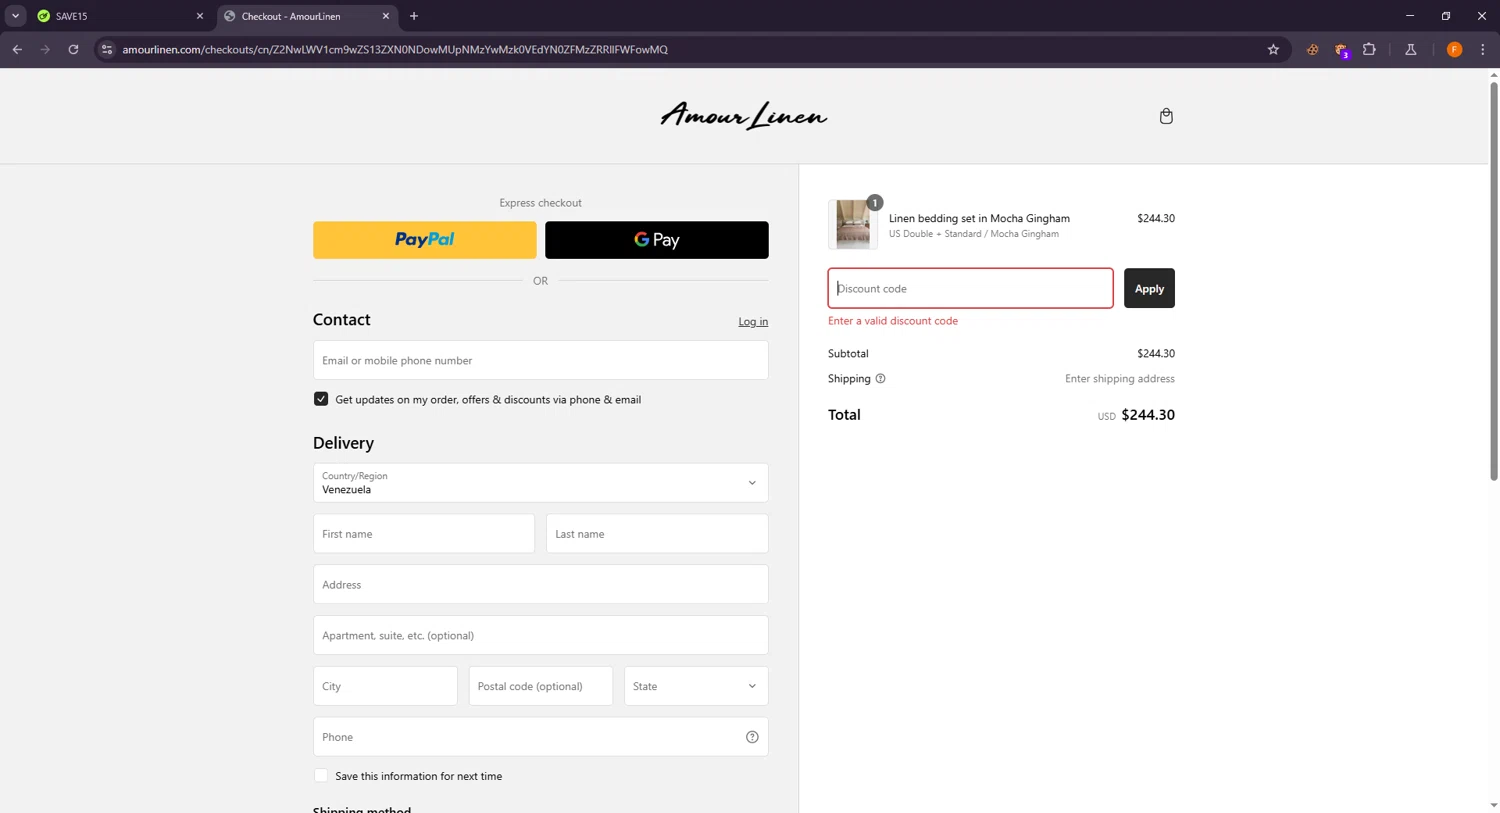1500x813 pixels.
Task: Click the AmourLinen logo
Action: 743,116
